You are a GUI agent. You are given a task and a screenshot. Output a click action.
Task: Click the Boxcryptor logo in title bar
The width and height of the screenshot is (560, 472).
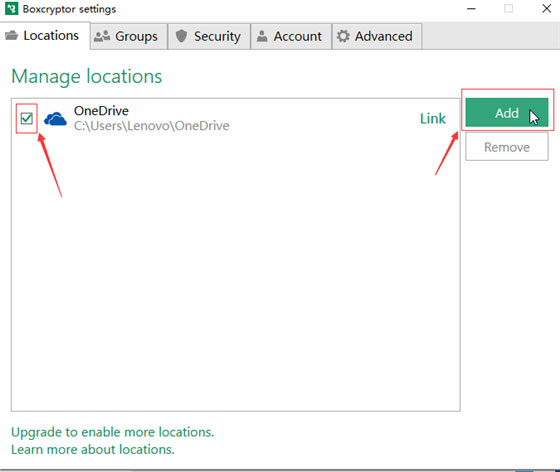pos(11,9)
